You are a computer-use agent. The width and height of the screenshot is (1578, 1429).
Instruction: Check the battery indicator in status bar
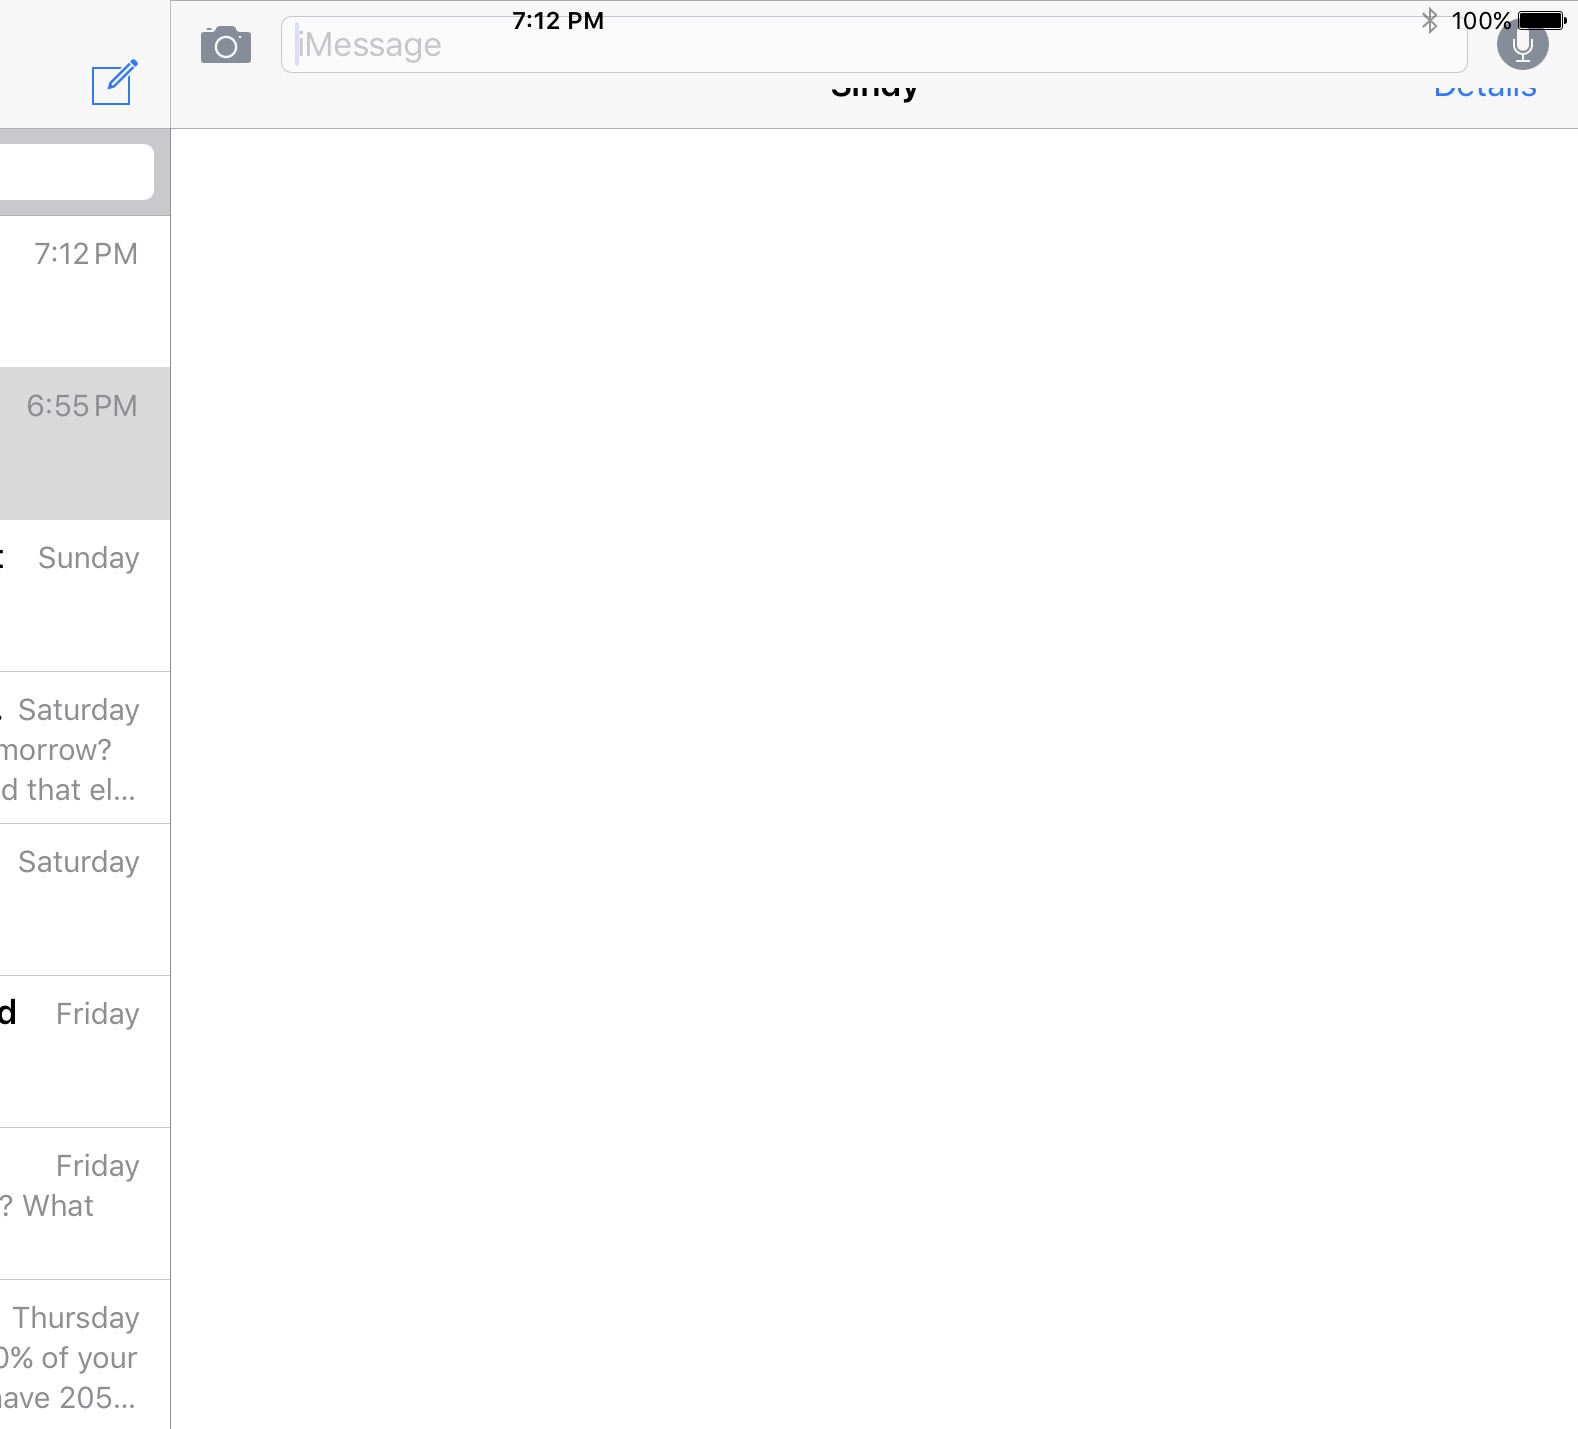tap(1542, 20)
